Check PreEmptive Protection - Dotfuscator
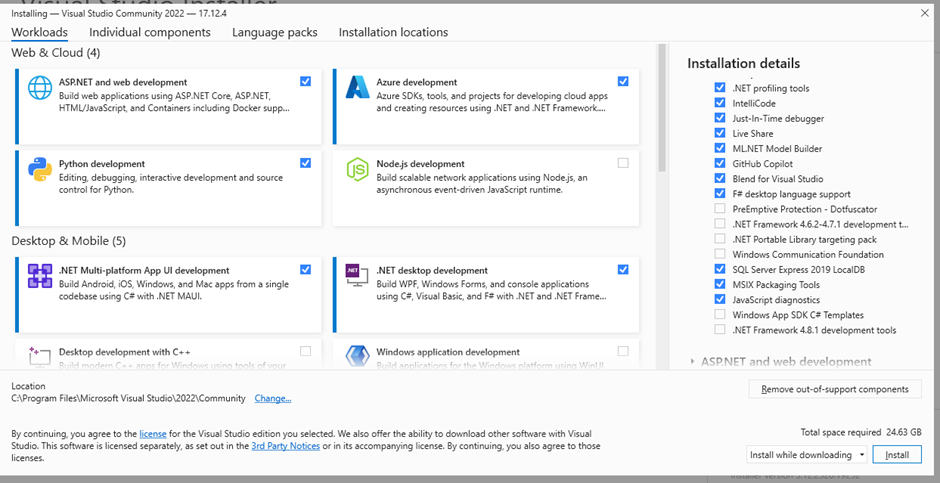The image size is (940, 483). point(720,209)
